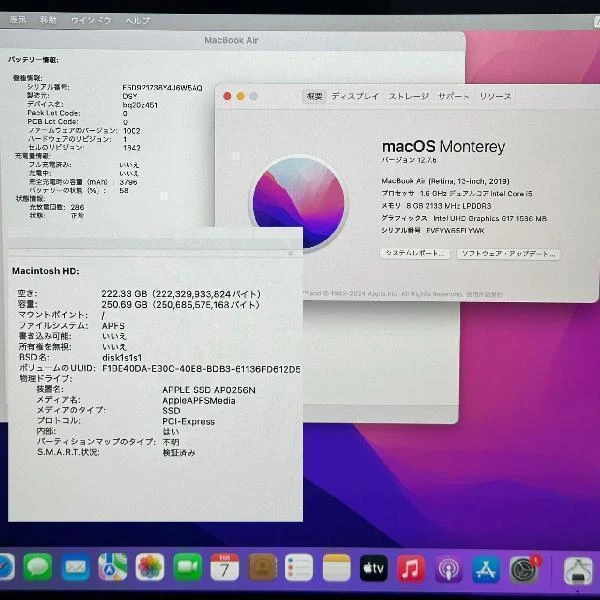Screen dimensions: 600x600
Task: Open the Contacts app icon
Action: coord(262,567)
